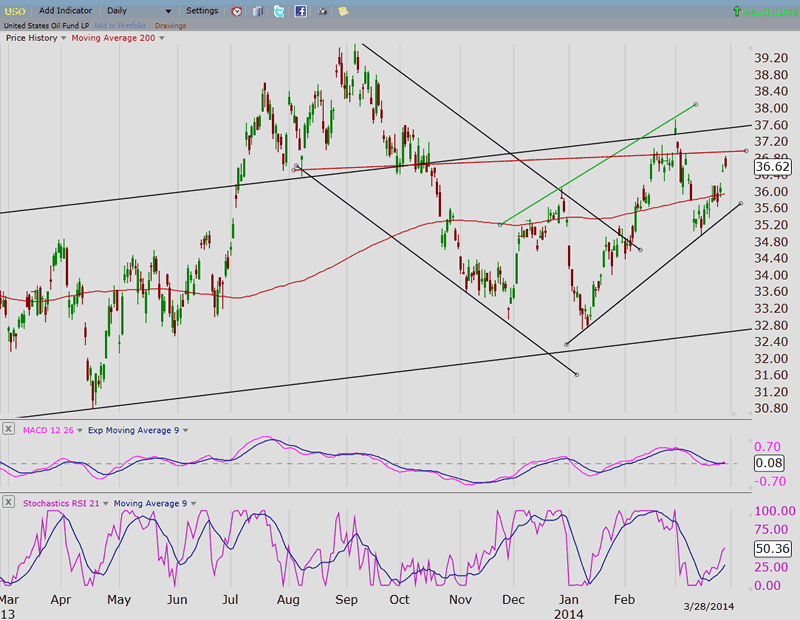Open the yellow sticky note icon
The image size is (800, 620).
(343, 11)
